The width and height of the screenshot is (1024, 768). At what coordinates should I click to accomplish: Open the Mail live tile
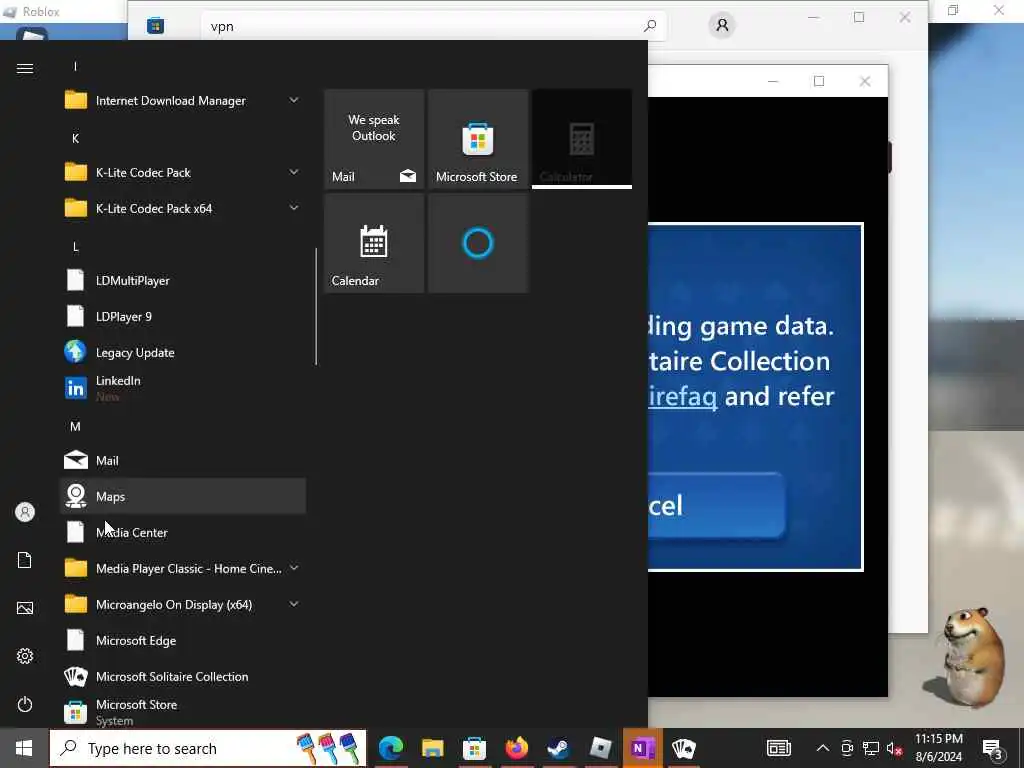coord(374,139)
